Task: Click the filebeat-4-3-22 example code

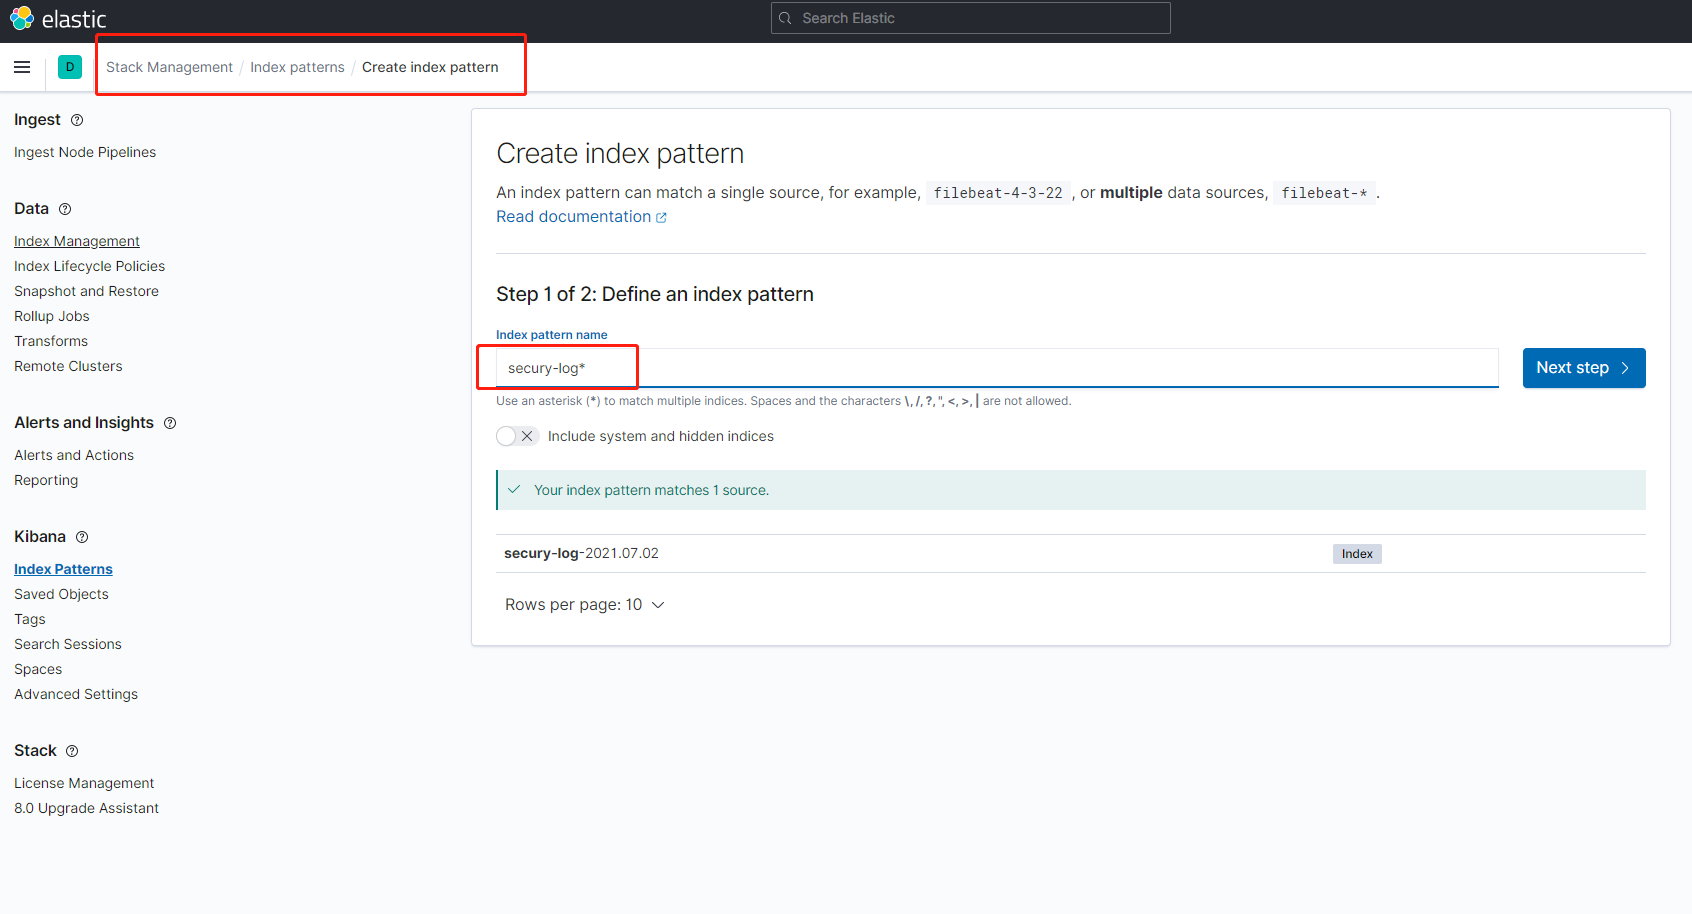Action: (x=998, y=193)
